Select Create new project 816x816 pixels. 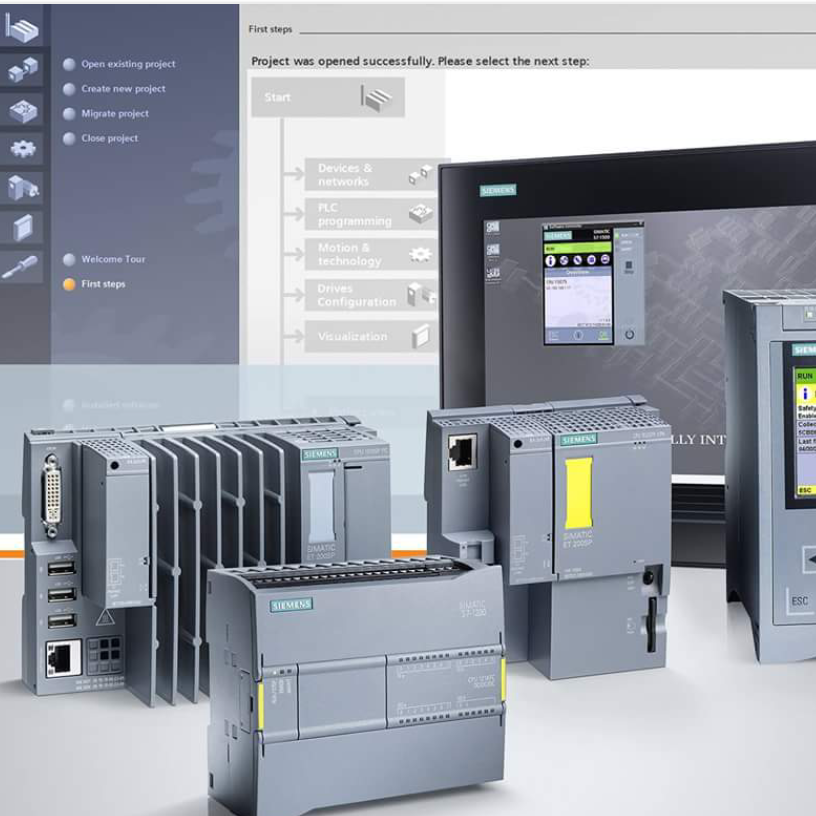point(123,89)
